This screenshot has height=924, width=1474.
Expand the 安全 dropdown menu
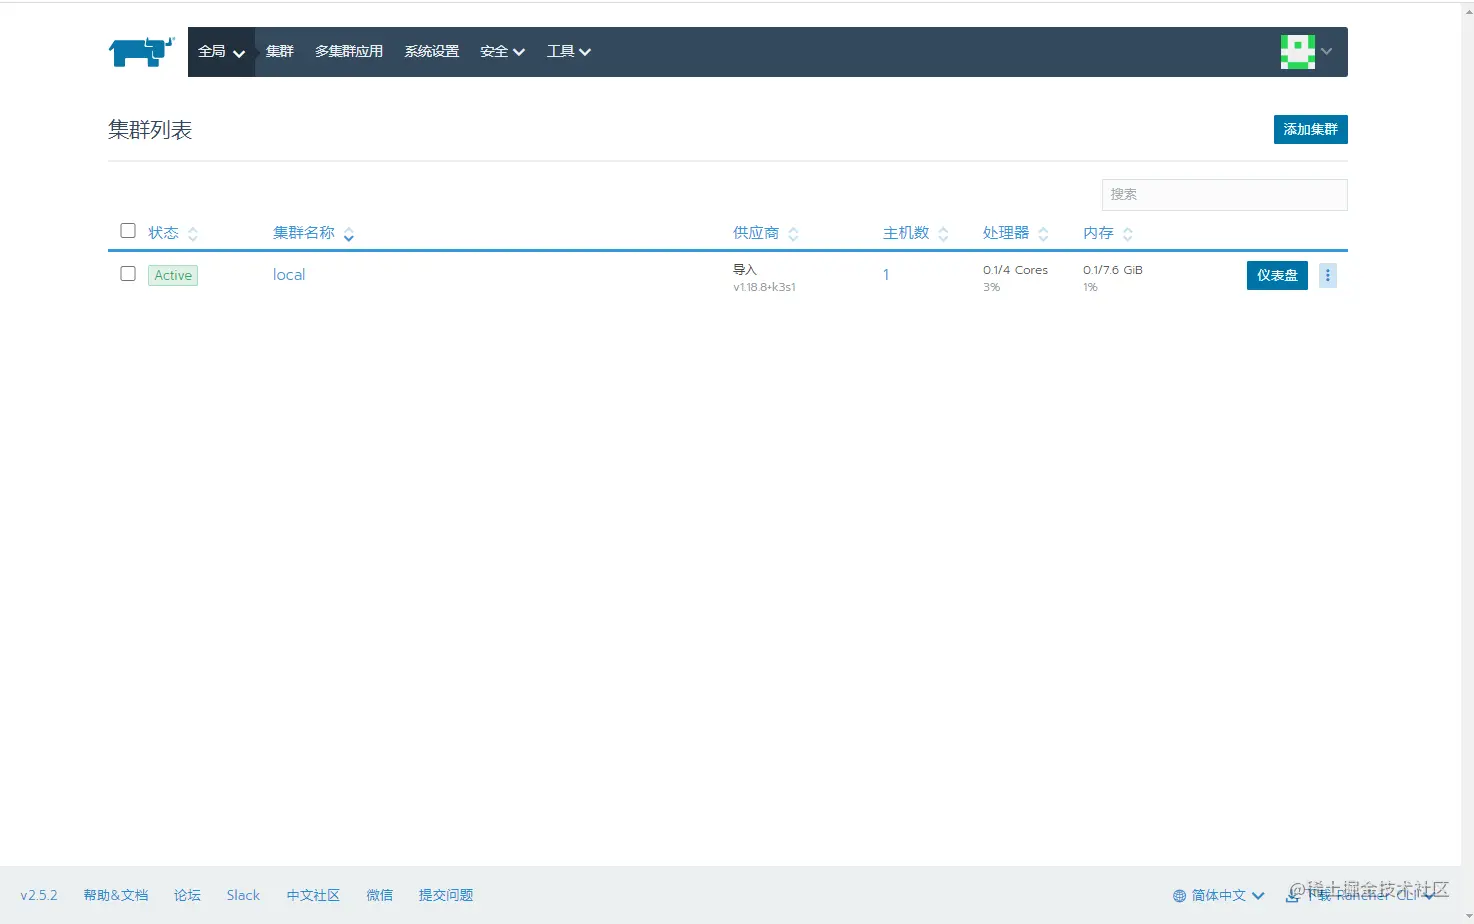point(501,51)
